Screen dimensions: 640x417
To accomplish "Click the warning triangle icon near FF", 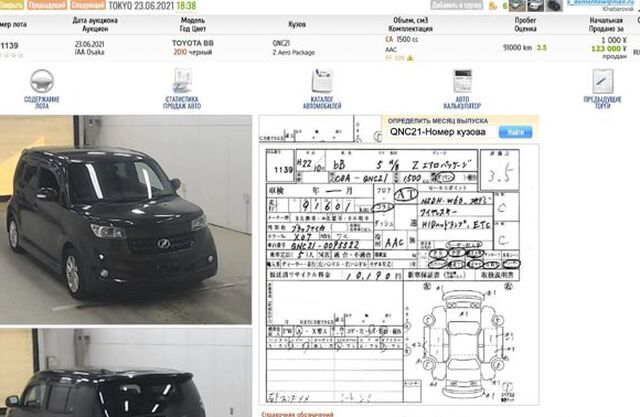I will tap(410, 58).
